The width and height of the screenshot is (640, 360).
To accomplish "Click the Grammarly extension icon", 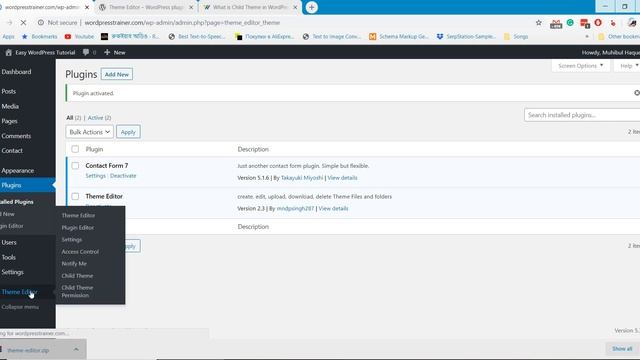I will [570, 23].
